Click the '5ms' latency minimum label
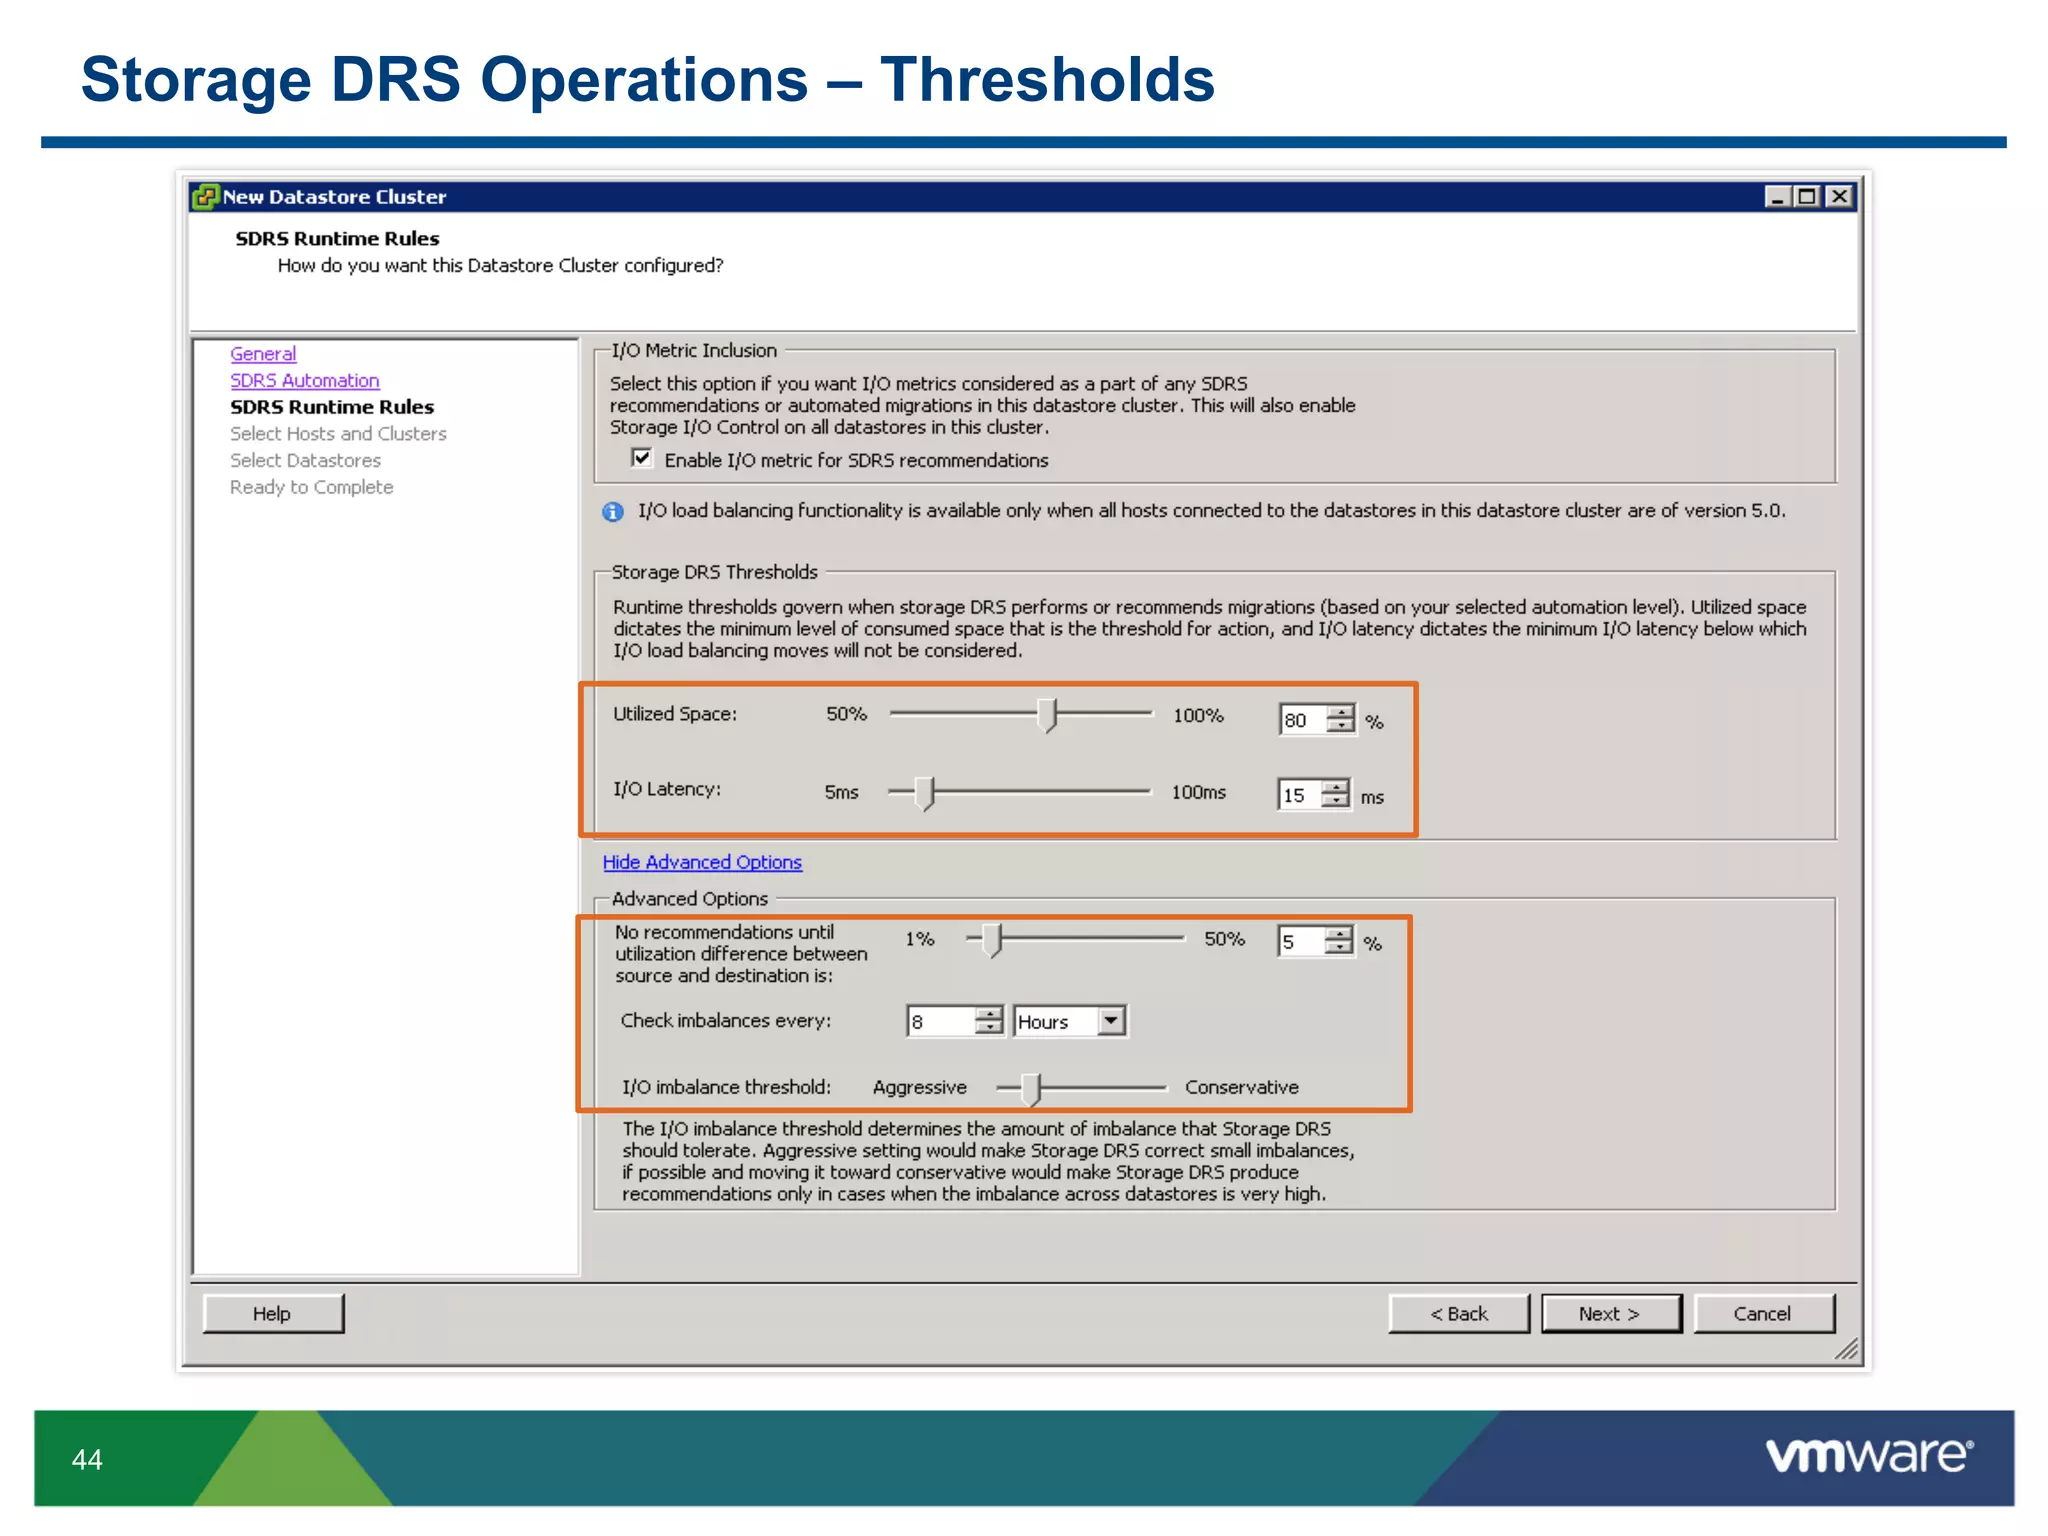 [842, 792]
